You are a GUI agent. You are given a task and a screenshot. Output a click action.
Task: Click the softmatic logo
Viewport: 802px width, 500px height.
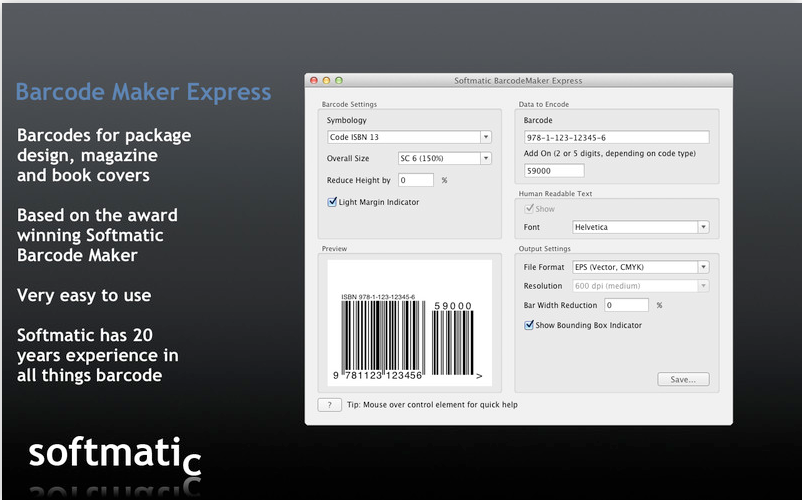click(x=115, y=456)
